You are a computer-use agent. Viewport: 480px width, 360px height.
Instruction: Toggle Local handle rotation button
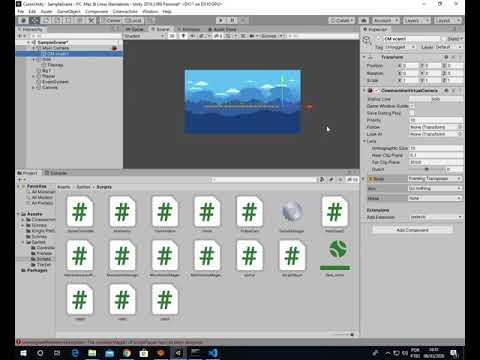pos(133,20)
